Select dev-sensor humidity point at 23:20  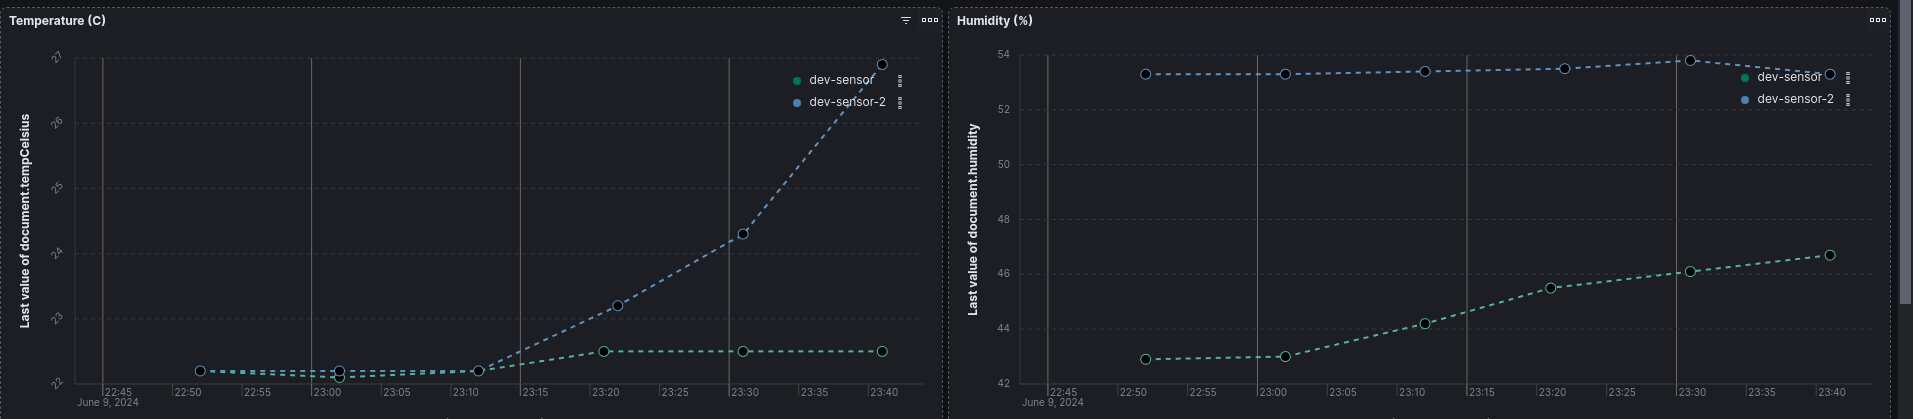tap(1551, 288)
